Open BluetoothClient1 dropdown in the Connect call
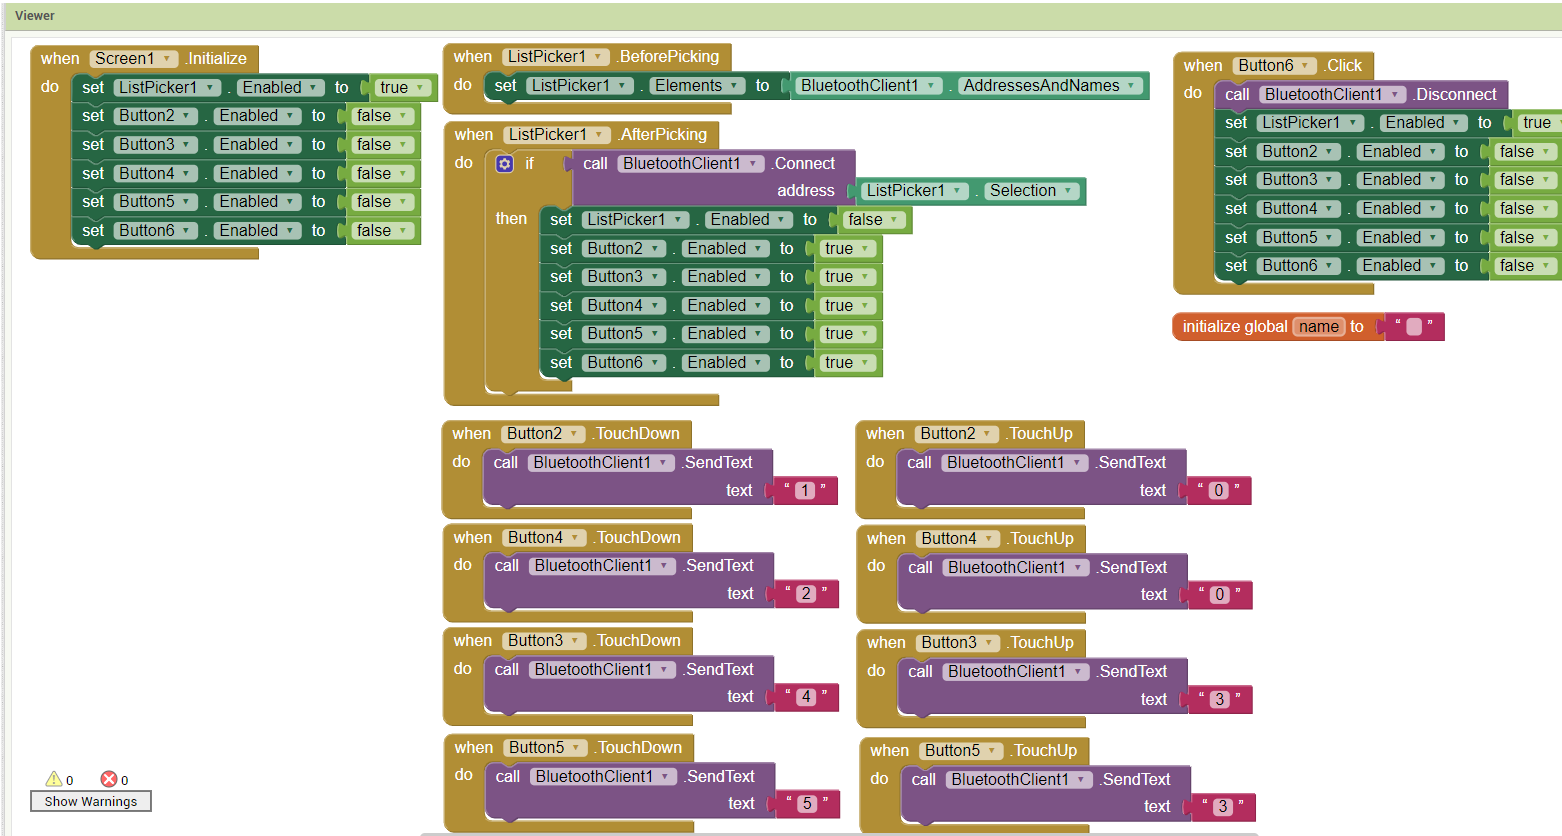Image resolution: width=1562 pixels, height=836 pixels. point(690,163)
